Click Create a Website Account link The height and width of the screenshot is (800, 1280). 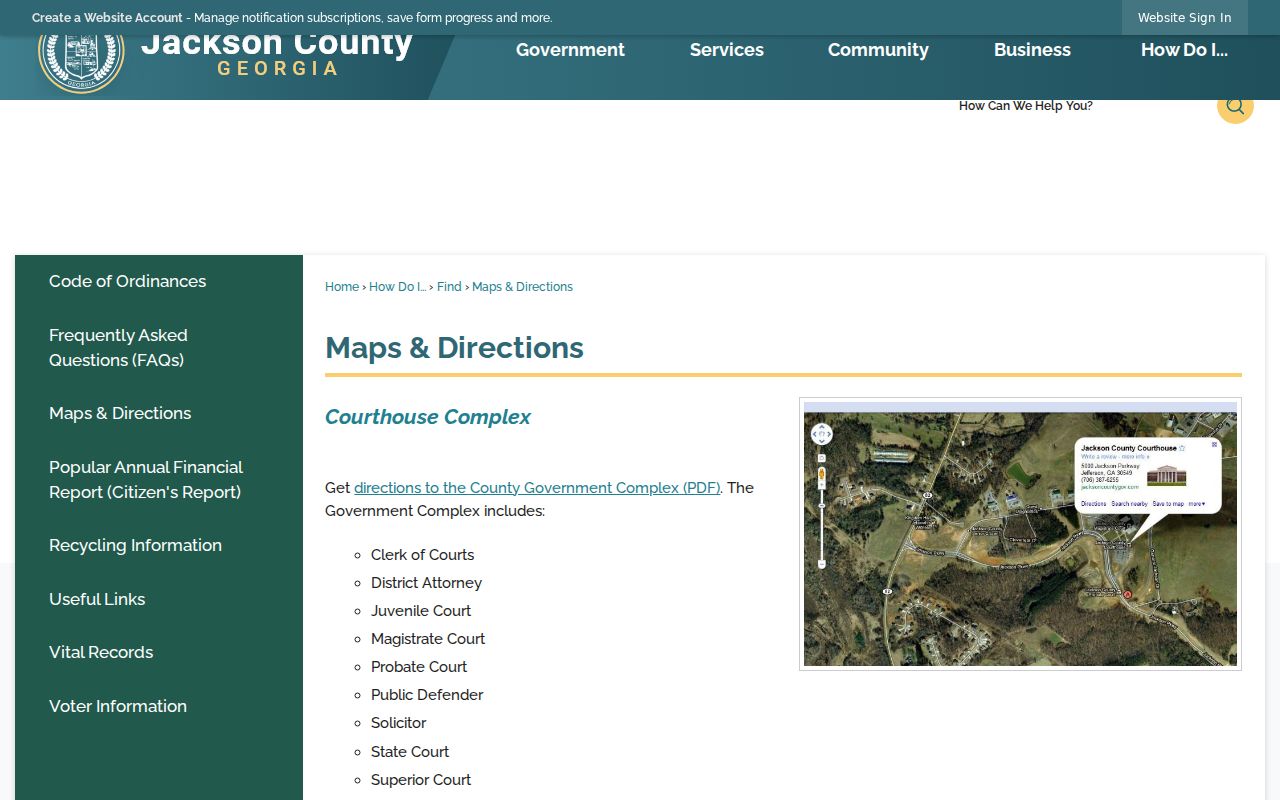click(107, 18)
